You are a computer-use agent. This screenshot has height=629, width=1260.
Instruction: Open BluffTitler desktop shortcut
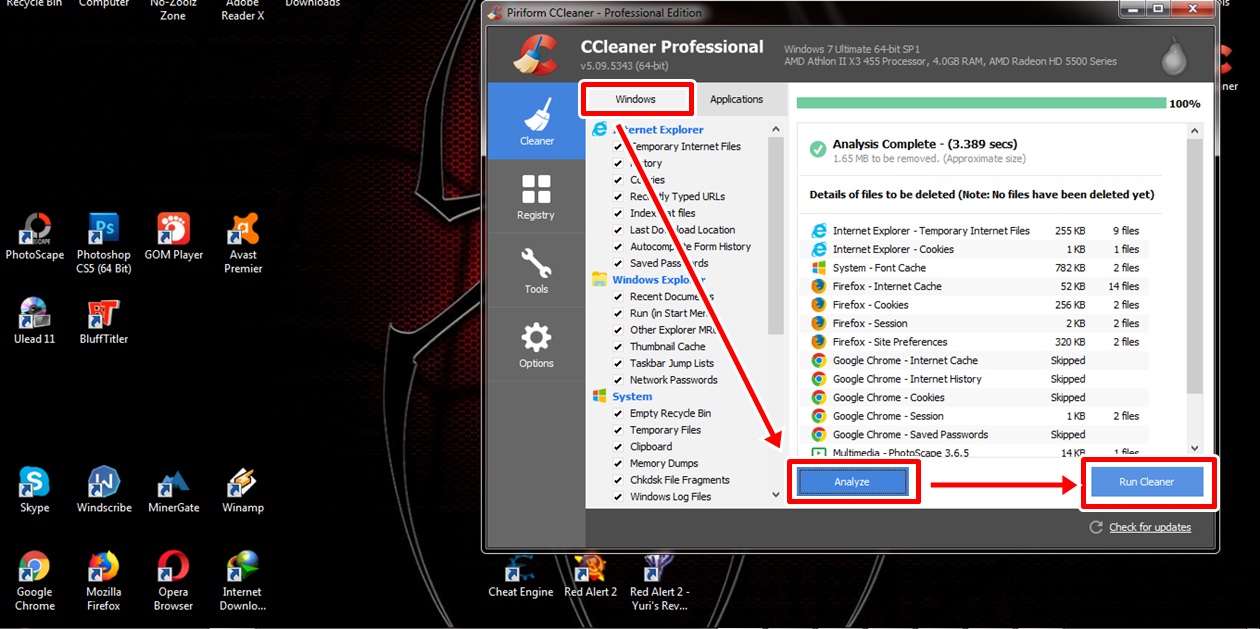pyautogui.click(x=104, y=321)
